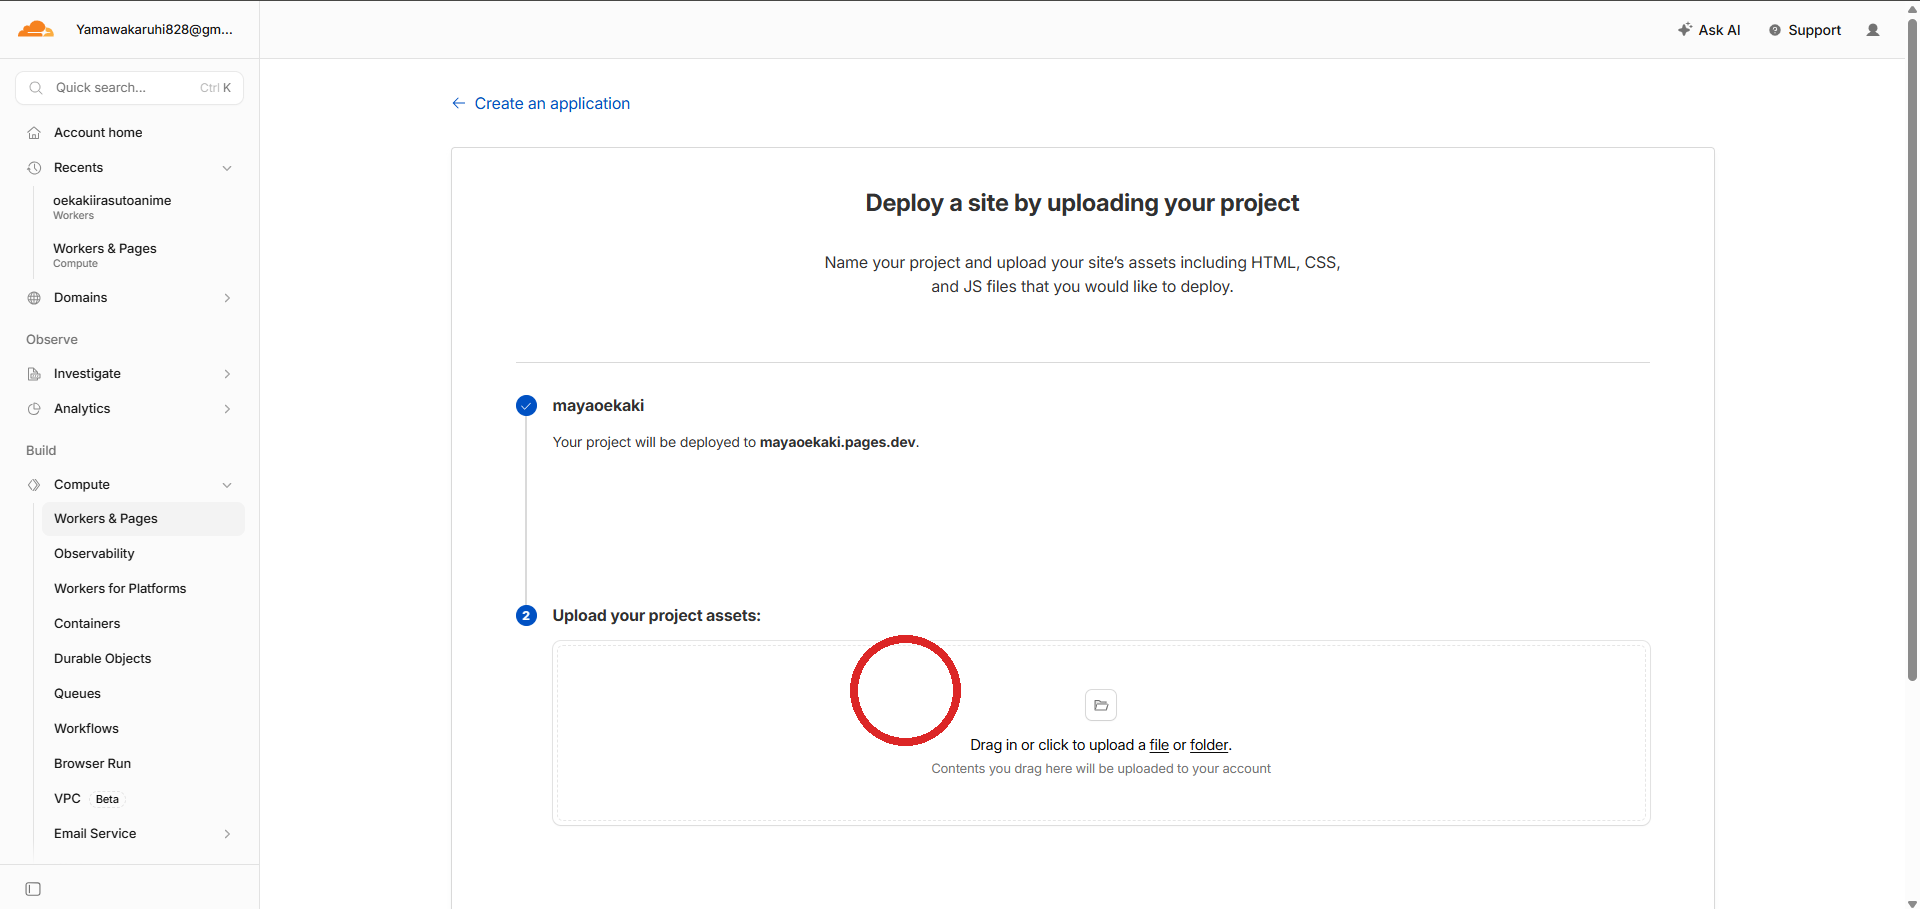Click the upload dropzone hint text
The width and height of the screenshot is (1920, 909).
[1101, 769]
